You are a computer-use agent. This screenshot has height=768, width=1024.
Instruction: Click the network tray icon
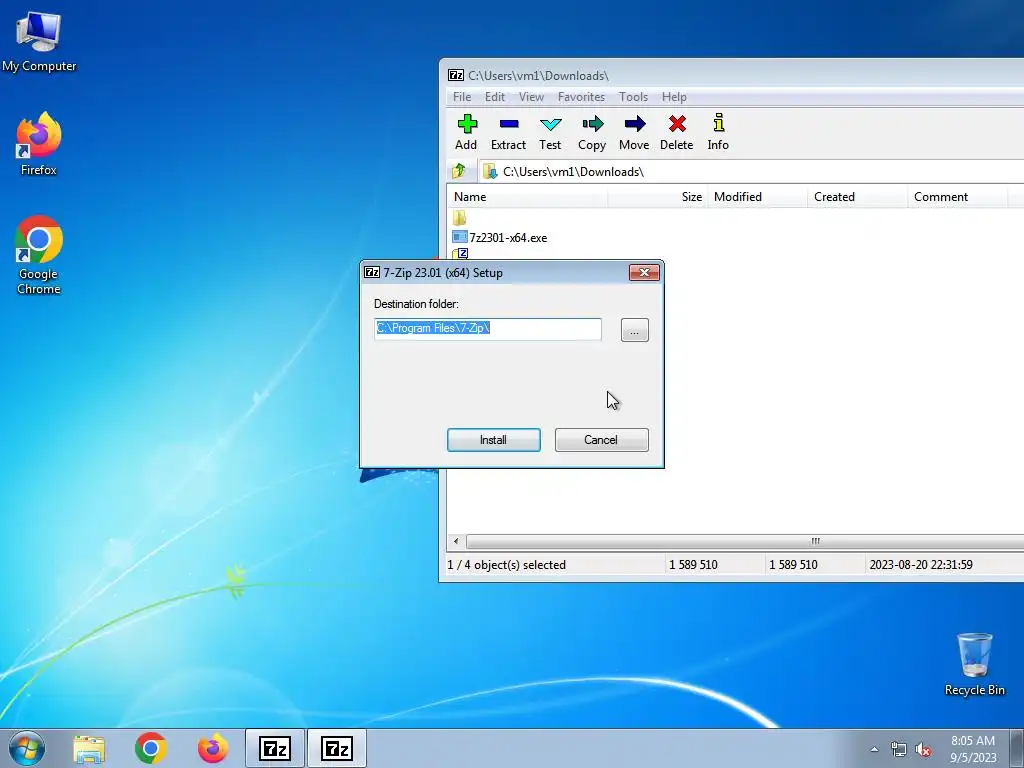coord(899,749)
